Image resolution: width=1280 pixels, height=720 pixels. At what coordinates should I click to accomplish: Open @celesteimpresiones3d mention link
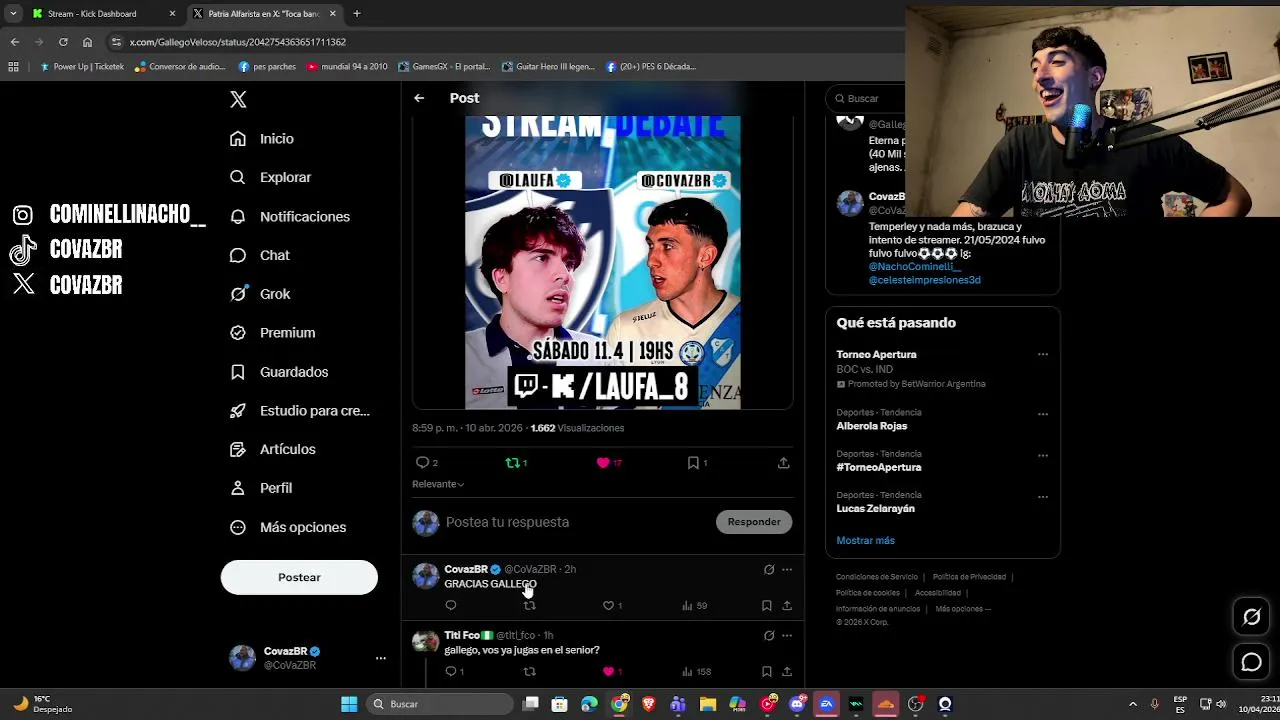[x=925, y=280]
